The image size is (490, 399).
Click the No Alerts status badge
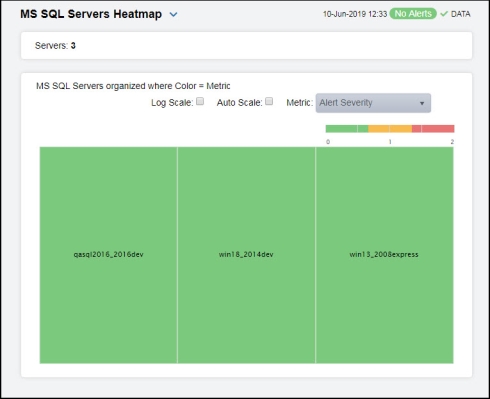(413, 14)
